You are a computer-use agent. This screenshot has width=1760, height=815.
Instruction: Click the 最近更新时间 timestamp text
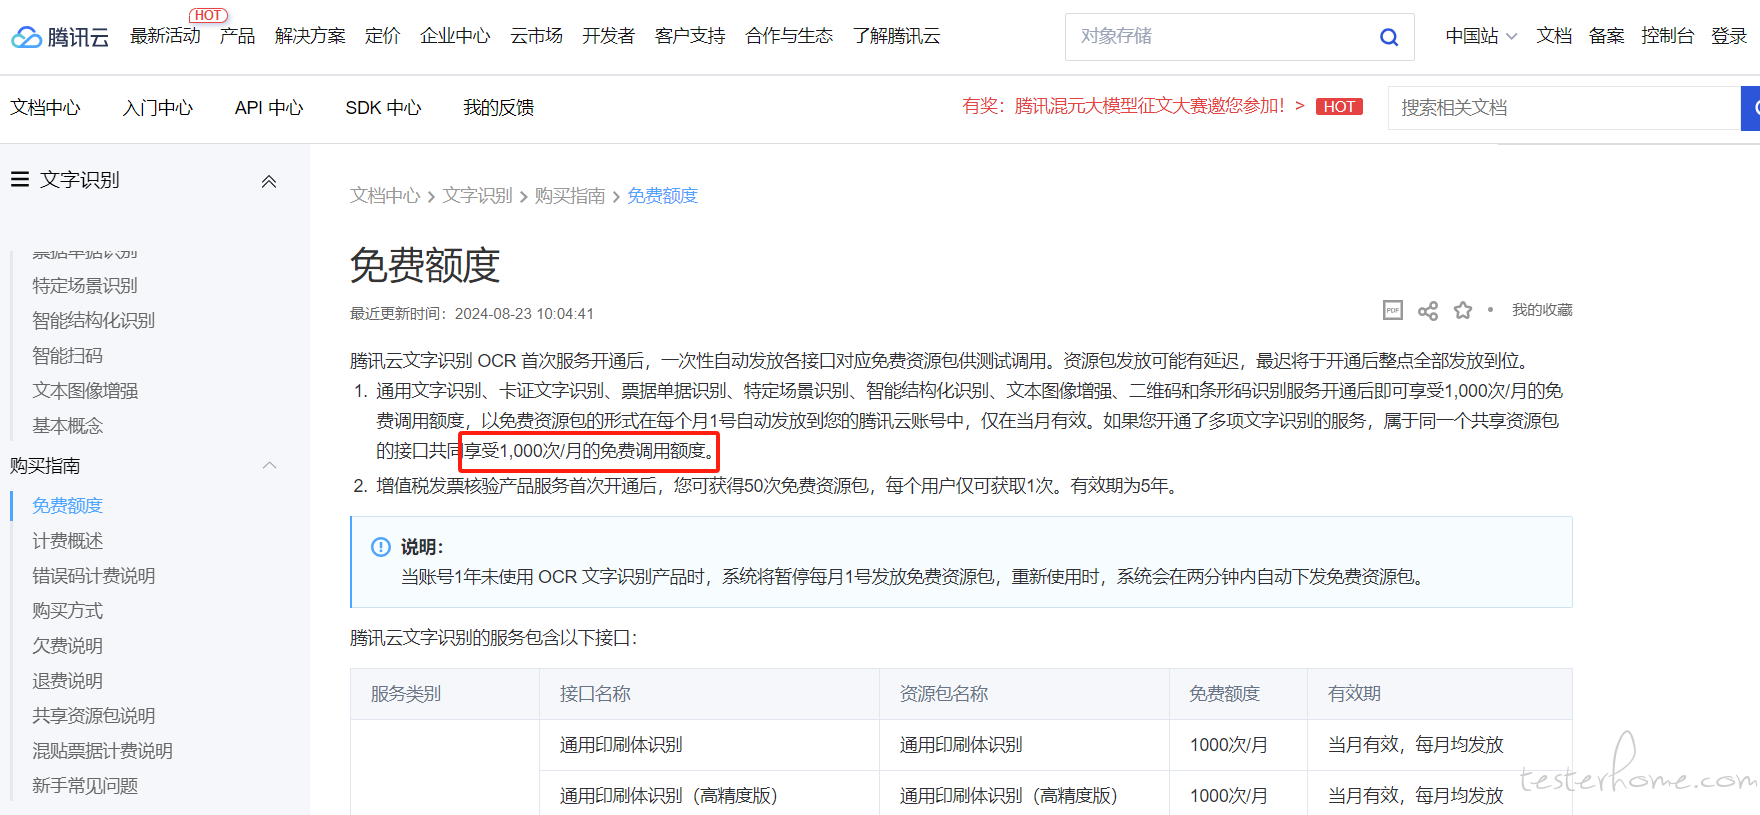pyautogui.click(x=472, y=314)
